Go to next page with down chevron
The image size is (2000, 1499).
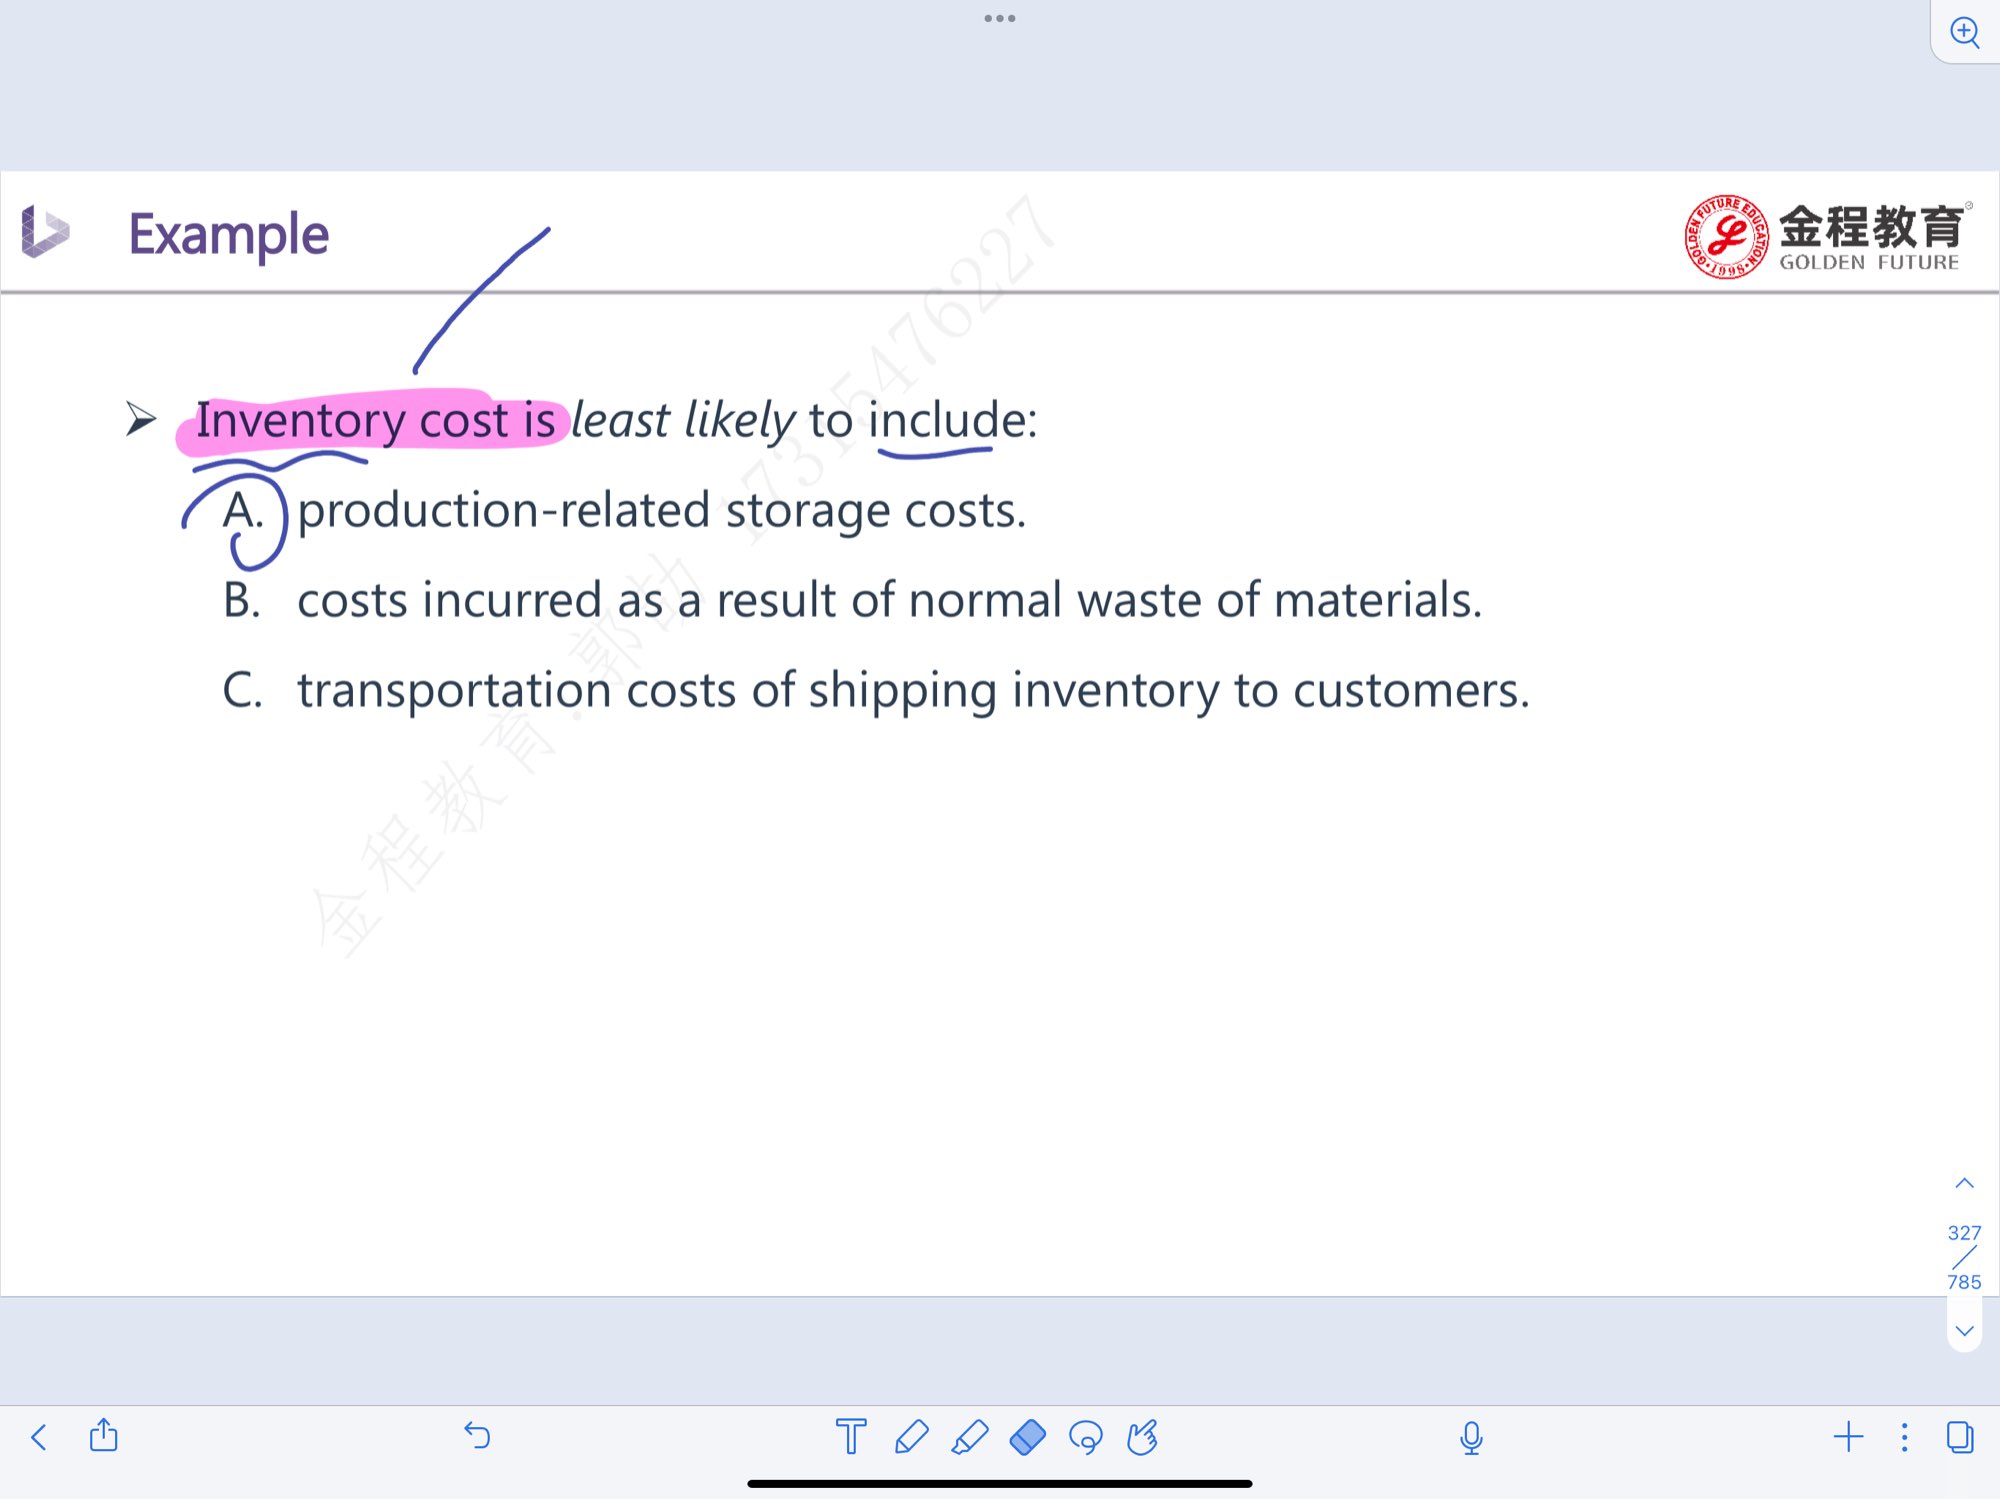pos(1964,1331)
